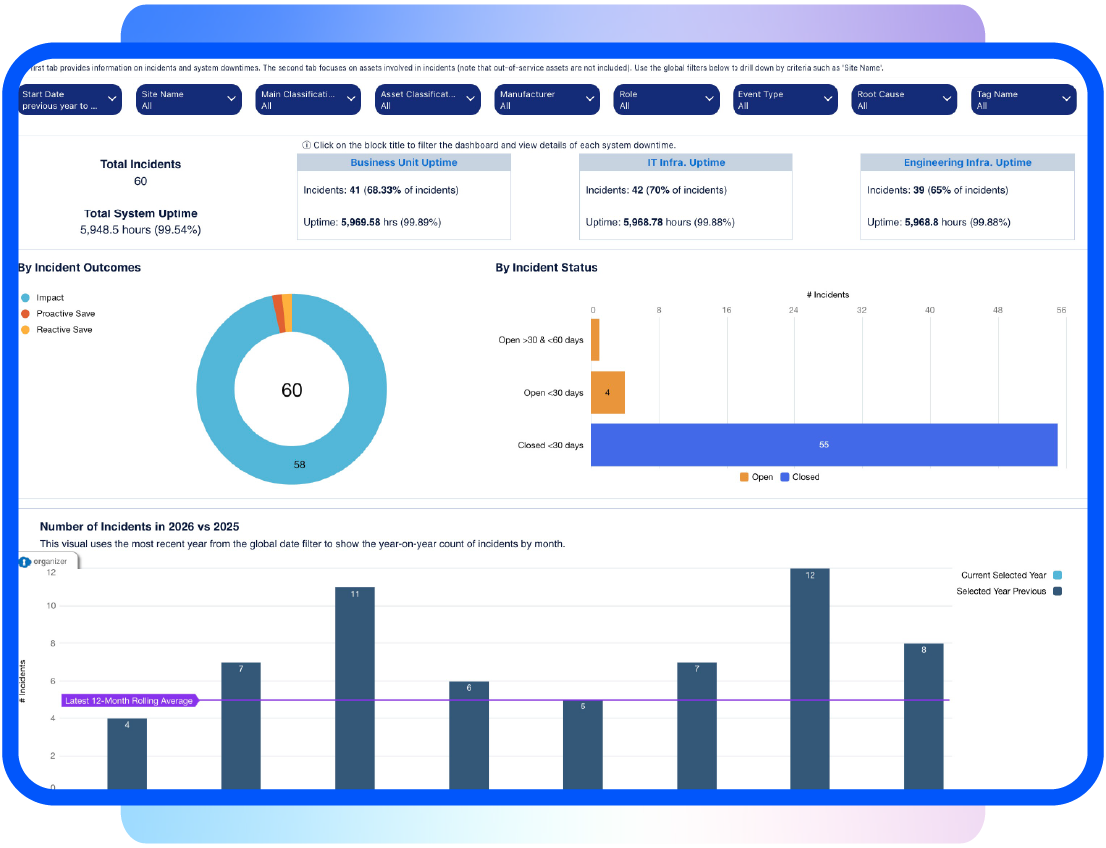Click the IT Infra. Uptime title to filter
This screenshot has width=1106, height=848.
tap(685, 162)
